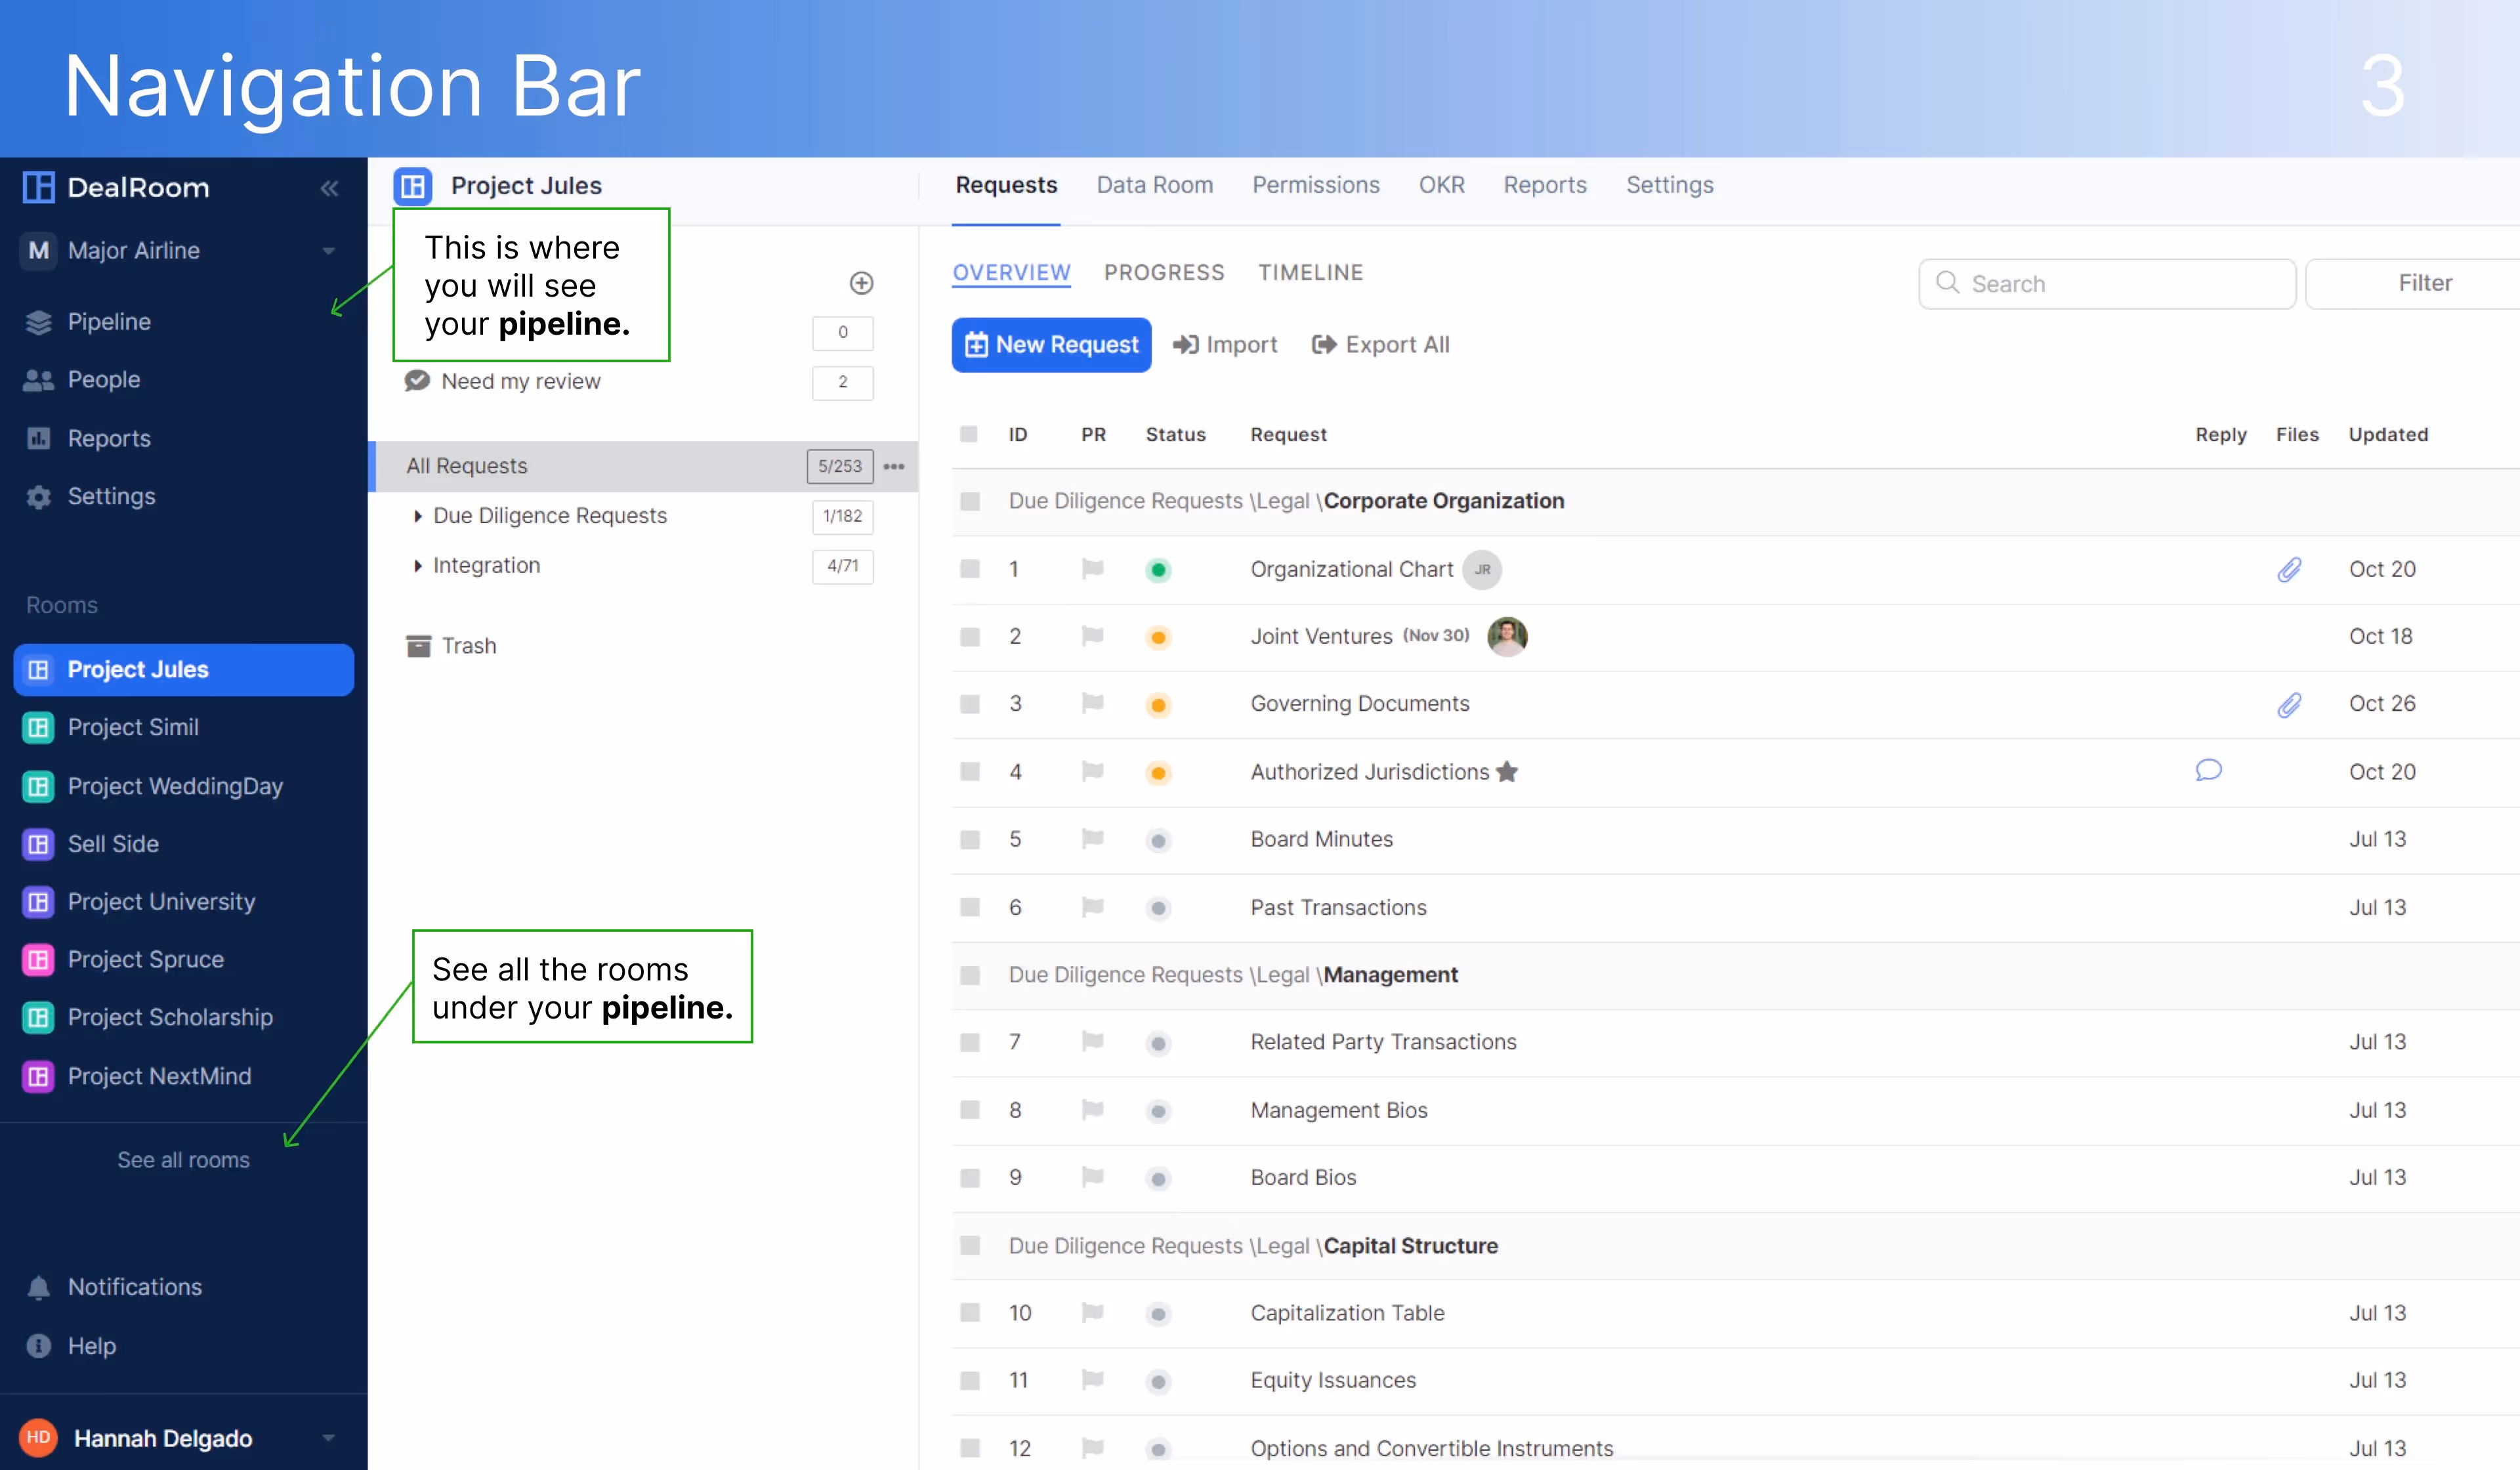Open the comment bubble on Authorized Jurisdictions
The width and height of the screenshot is (2520, 1470).
point(2209,771)
